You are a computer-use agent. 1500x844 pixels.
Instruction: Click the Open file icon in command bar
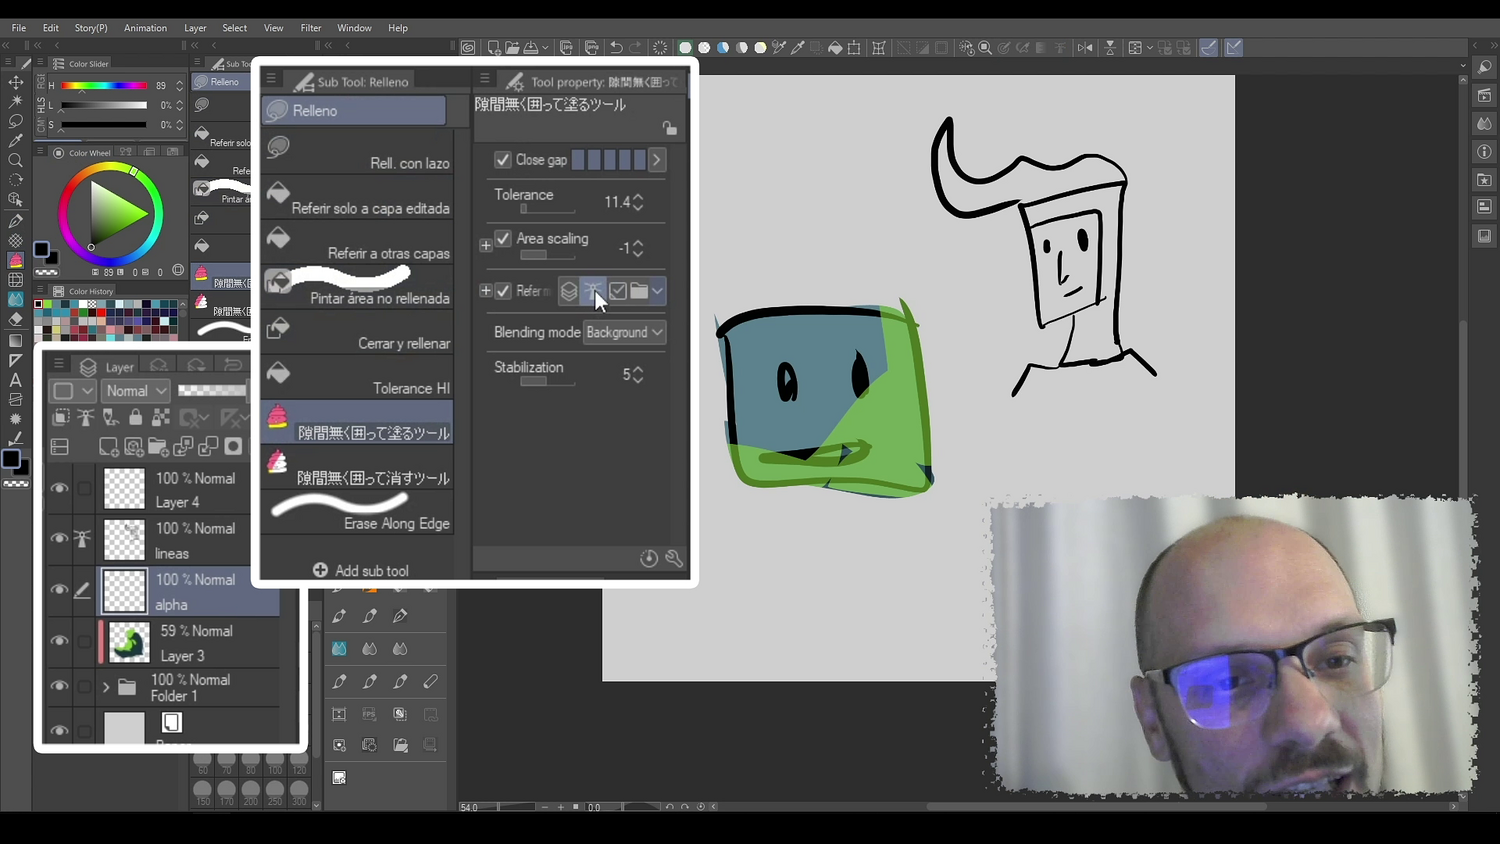pyautogui.click(x=512, y=48)
